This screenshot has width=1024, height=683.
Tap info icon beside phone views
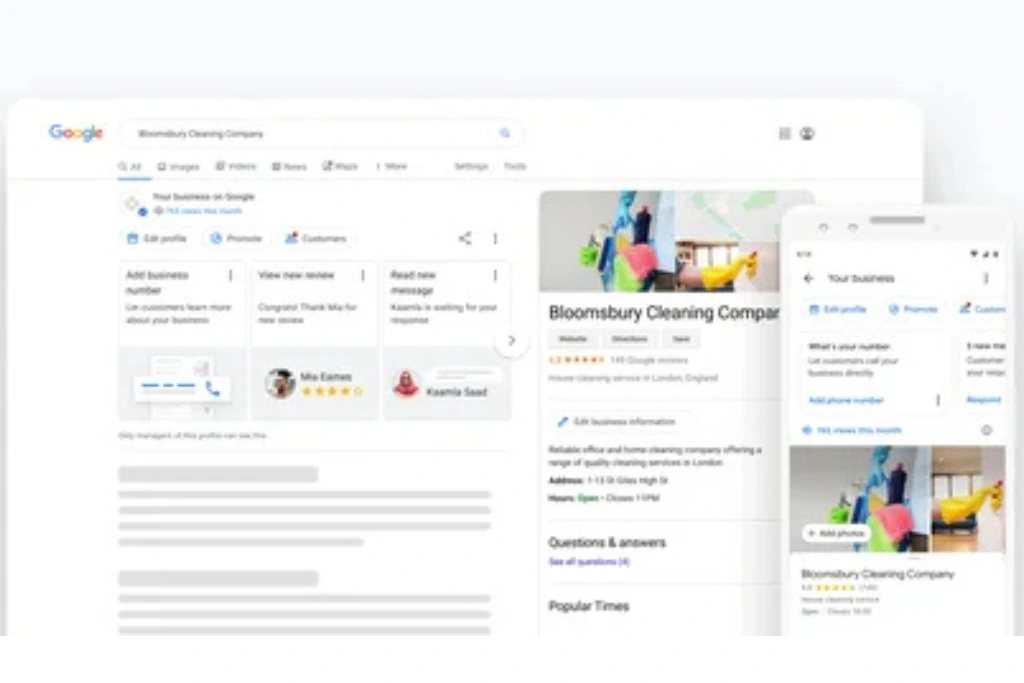click(986, 430)
